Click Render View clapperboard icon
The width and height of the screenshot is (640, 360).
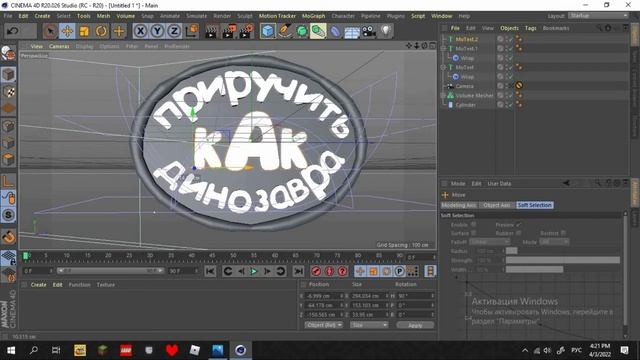(211, 31)
